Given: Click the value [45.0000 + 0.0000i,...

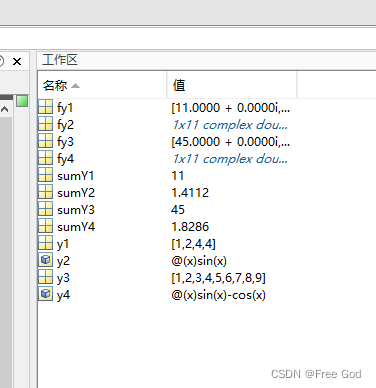Looking at the screenshot, I should pyautogui.click(x=231, y=142).
